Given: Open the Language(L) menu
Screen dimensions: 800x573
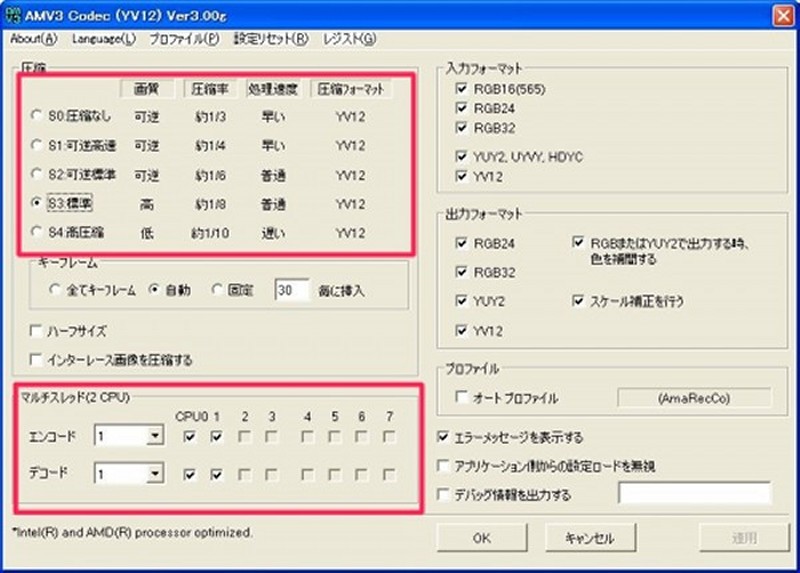Looking at the screenshot, I should (104, 39).
